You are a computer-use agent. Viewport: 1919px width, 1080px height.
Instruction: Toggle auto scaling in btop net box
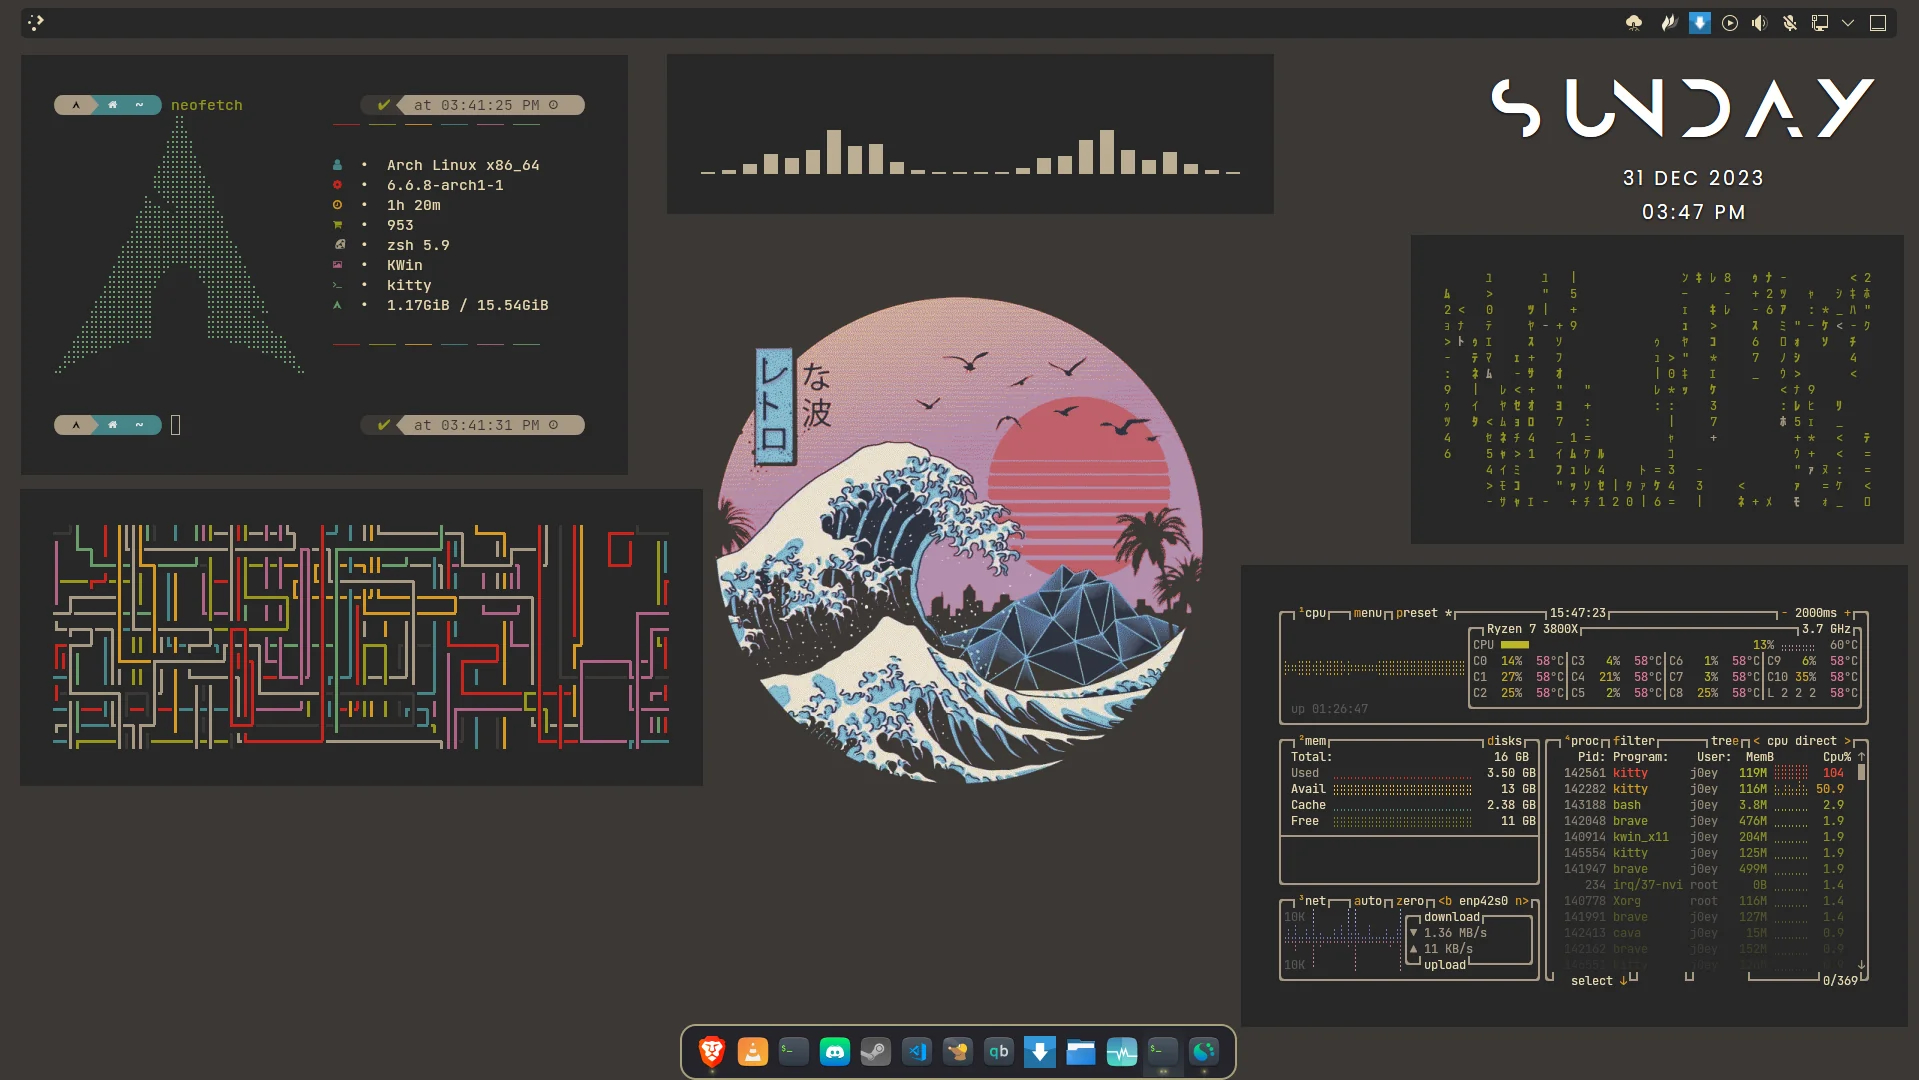coord(1367,901)
